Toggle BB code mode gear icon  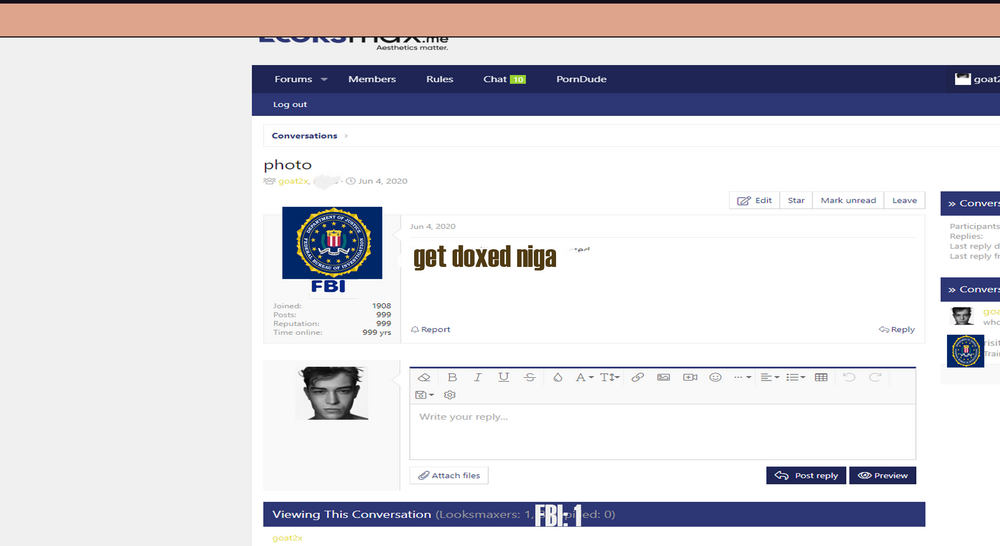(x=450, y=395)
